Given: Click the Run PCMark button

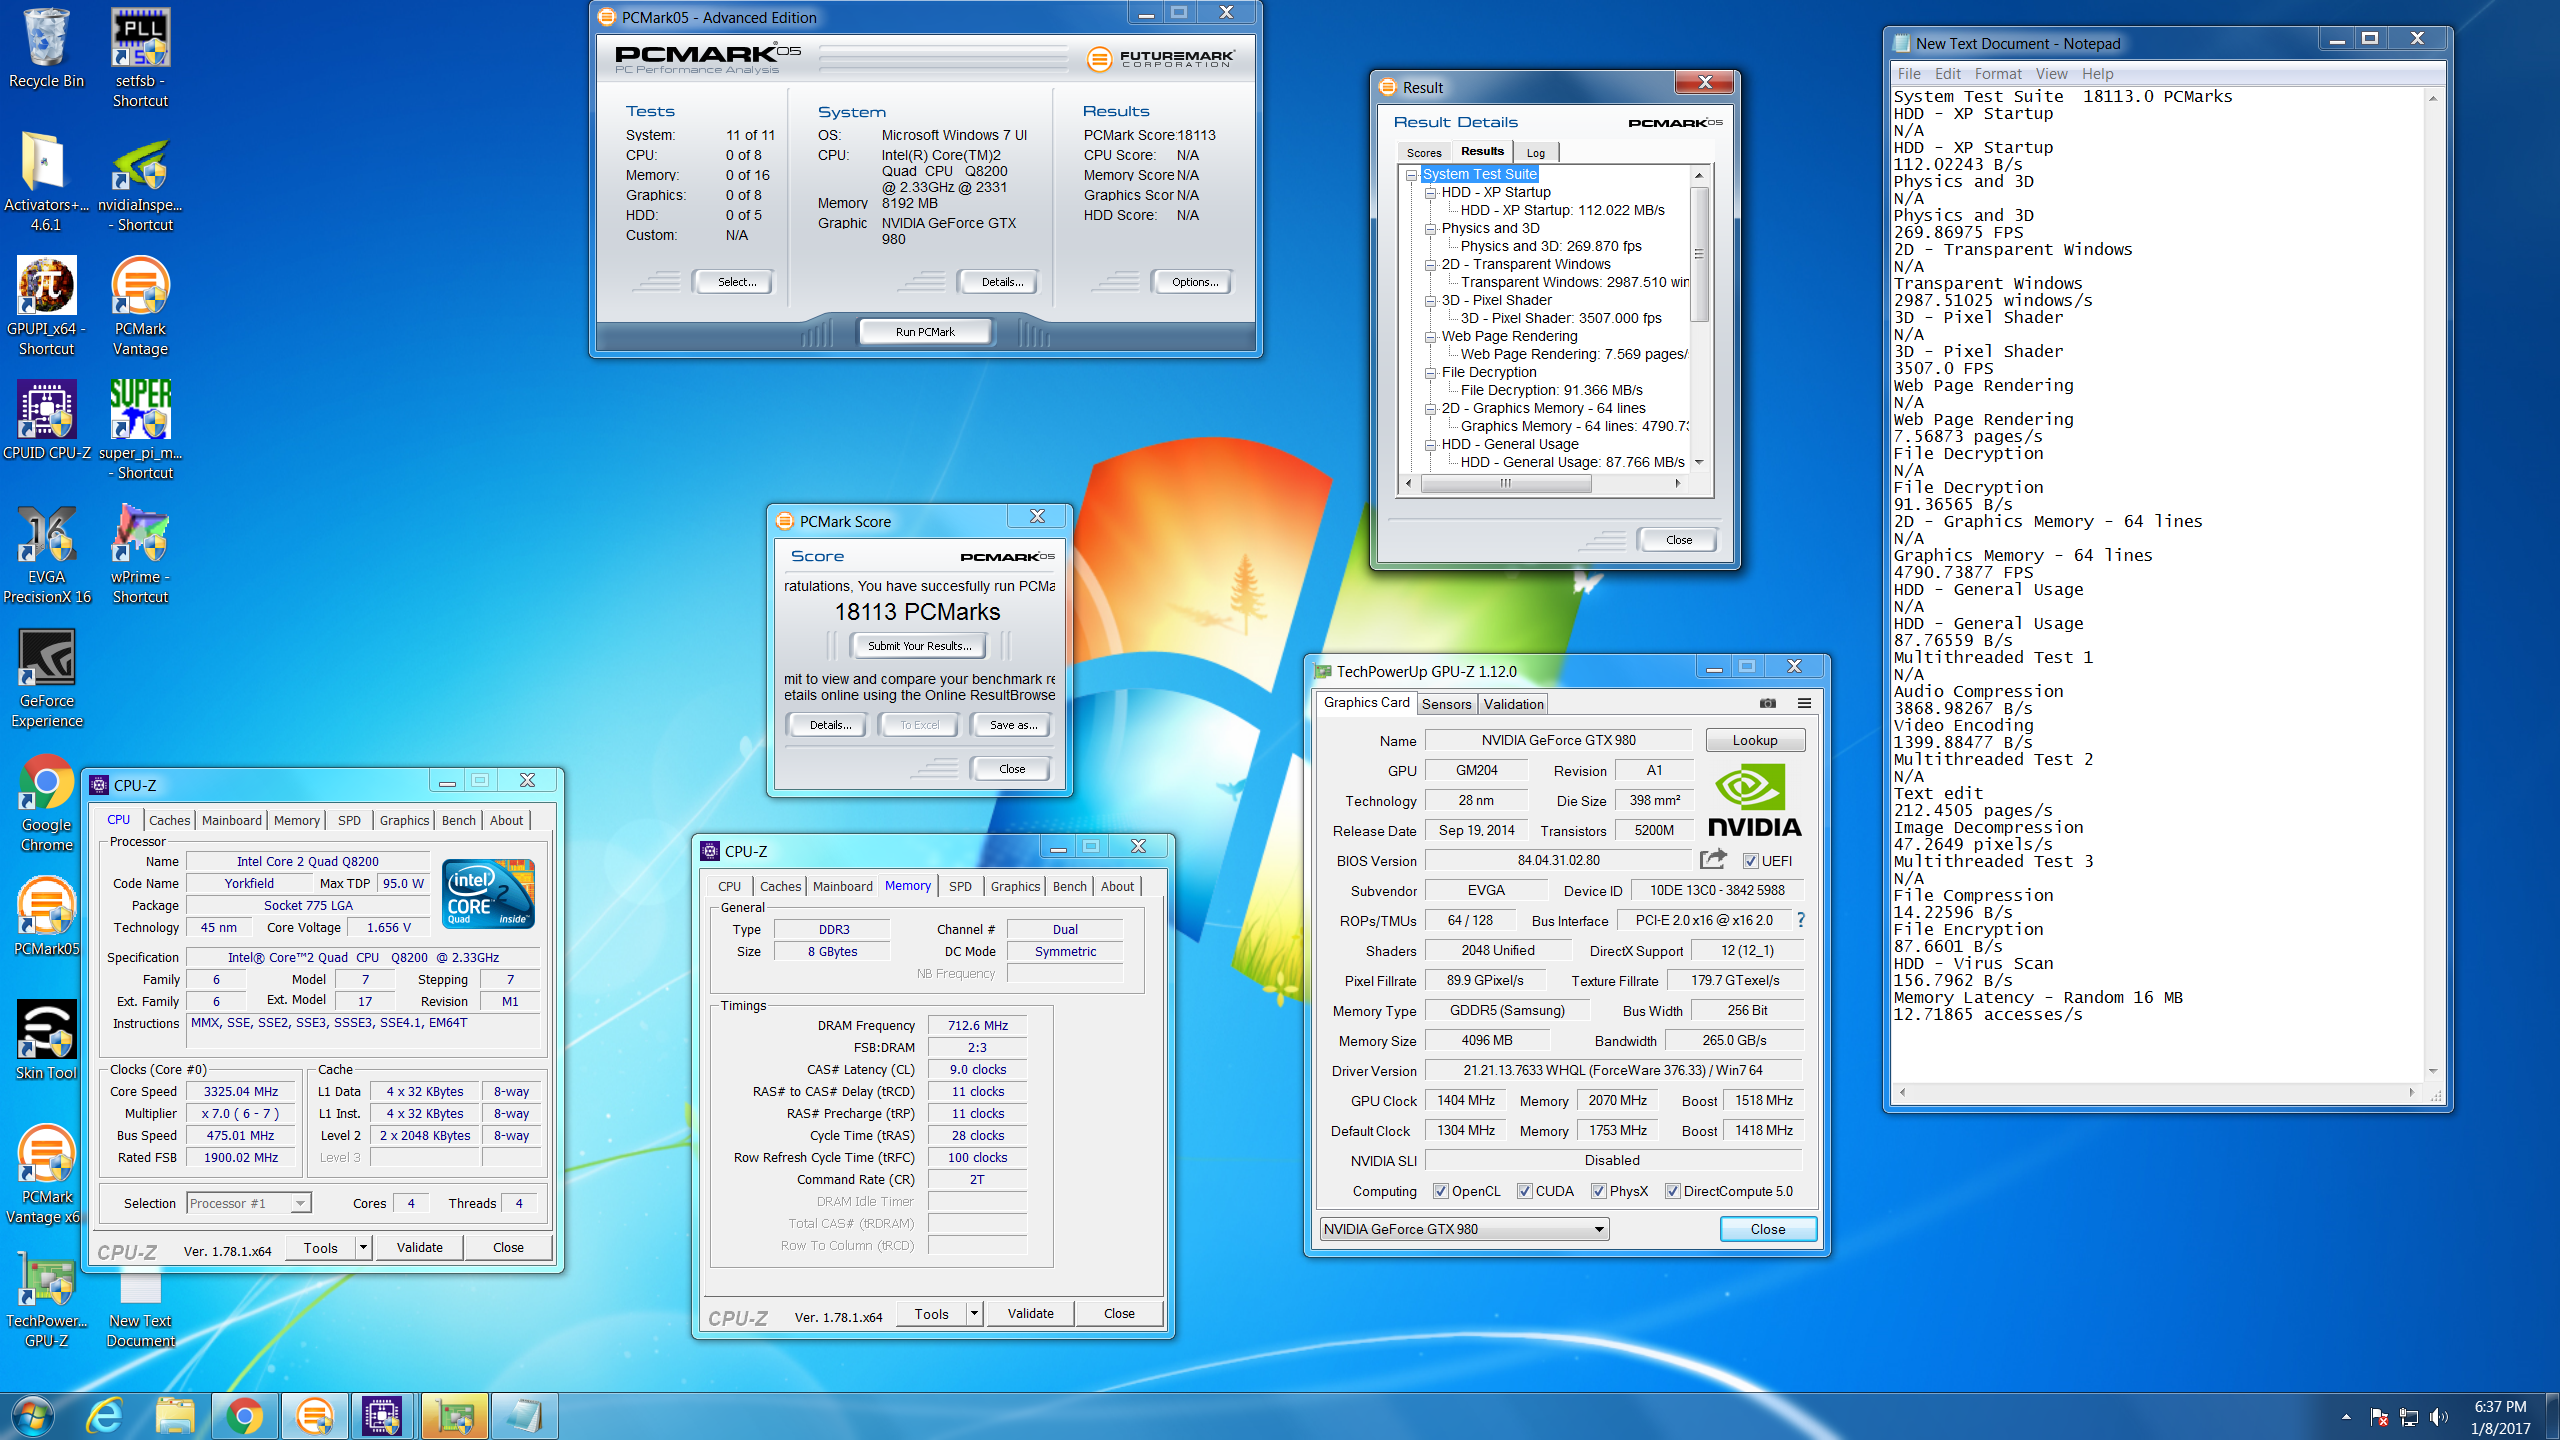Looking at the screenshot, I should (925, 331).
